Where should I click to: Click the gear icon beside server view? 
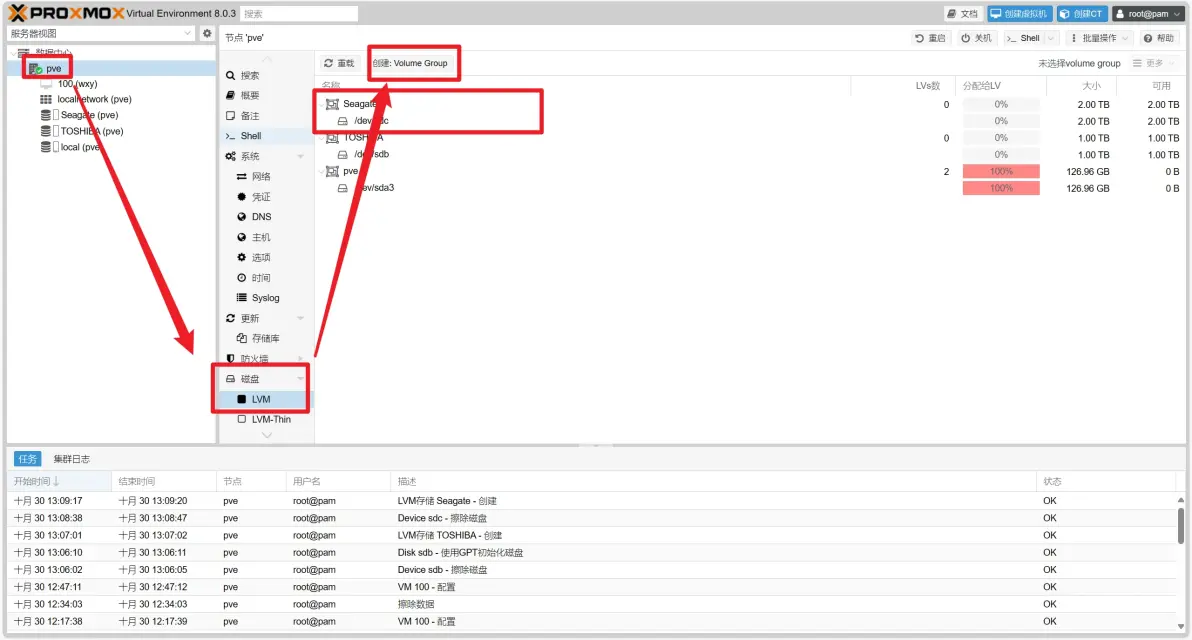[x=207, y=33]
